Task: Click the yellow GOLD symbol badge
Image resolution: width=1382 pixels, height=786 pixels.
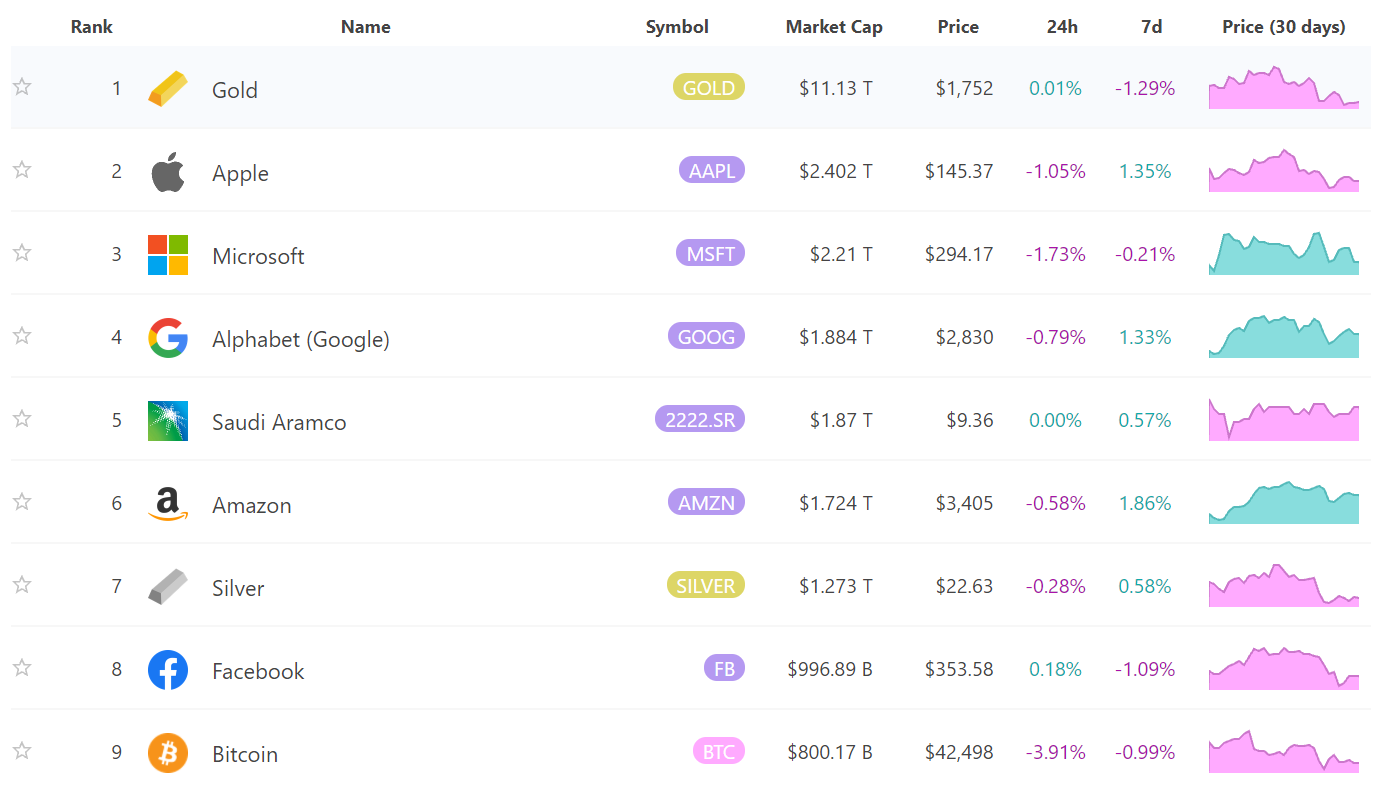Action: click(x=709, y=88)
